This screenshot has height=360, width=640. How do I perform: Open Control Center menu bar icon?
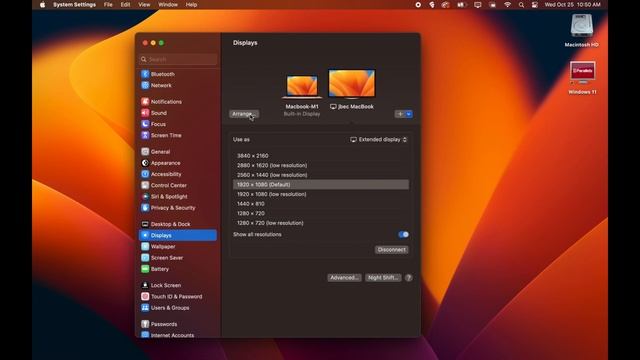tap(535, 5)
